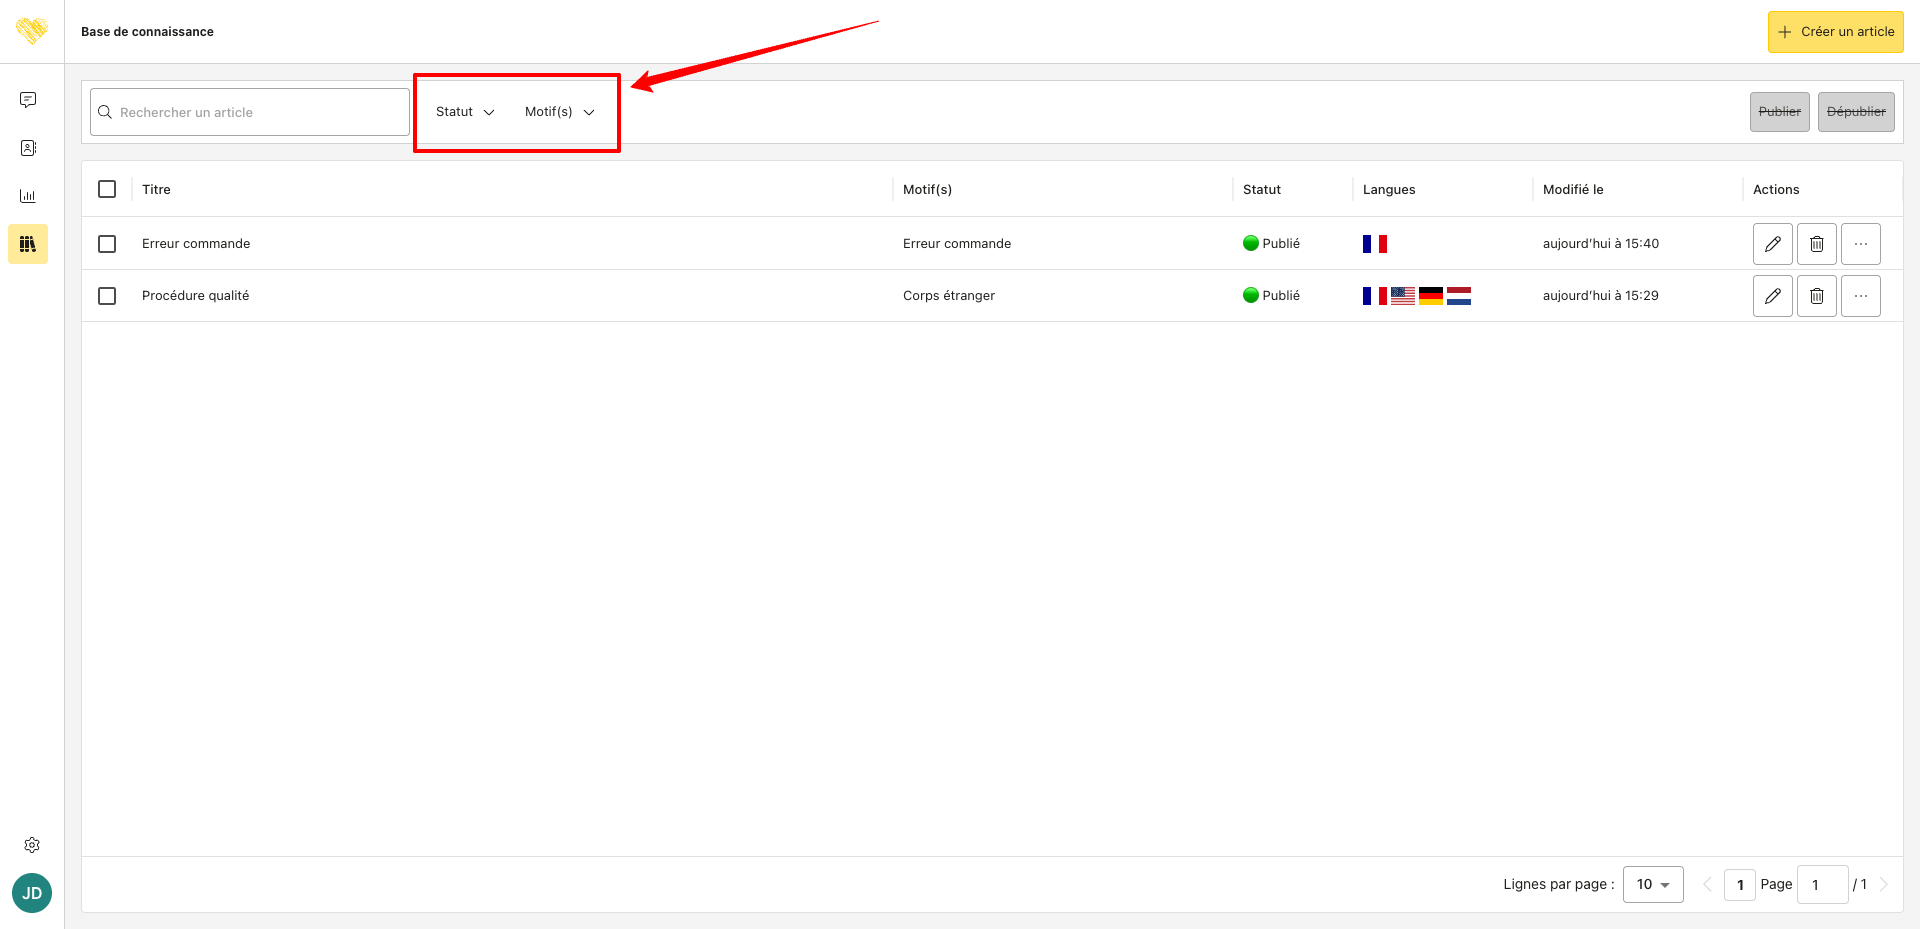Open the lines per page dropdown
Viewport: 1920px width, 929px height.
pos(1653,885)
